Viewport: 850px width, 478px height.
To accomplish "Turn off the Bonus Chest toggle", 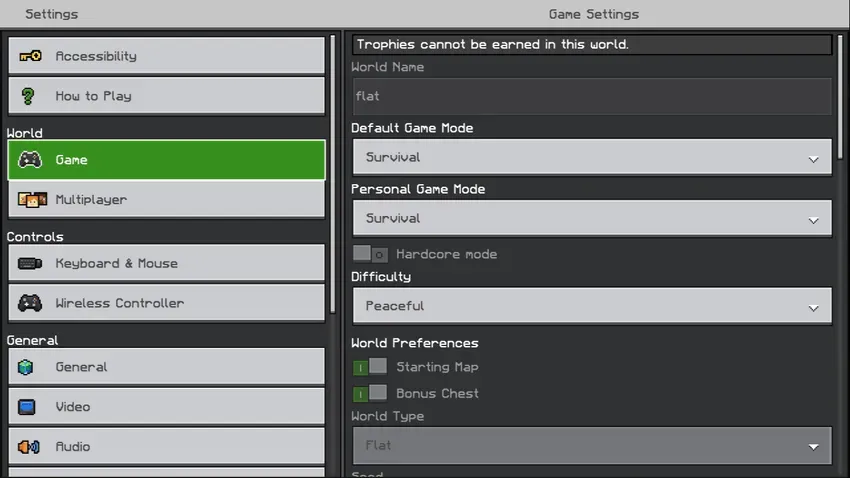I will [x=370, y=393].
